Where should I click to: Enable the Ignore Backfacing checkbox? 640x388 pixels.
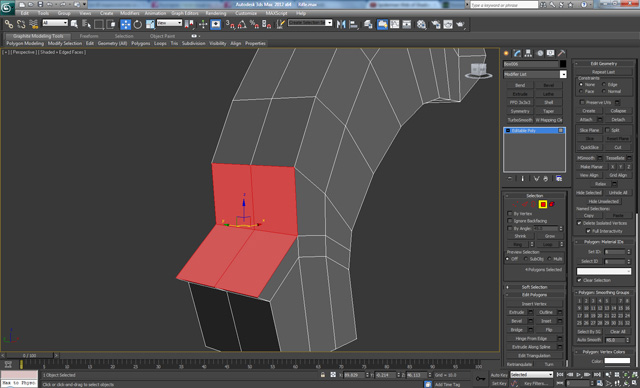click(510, 221)
